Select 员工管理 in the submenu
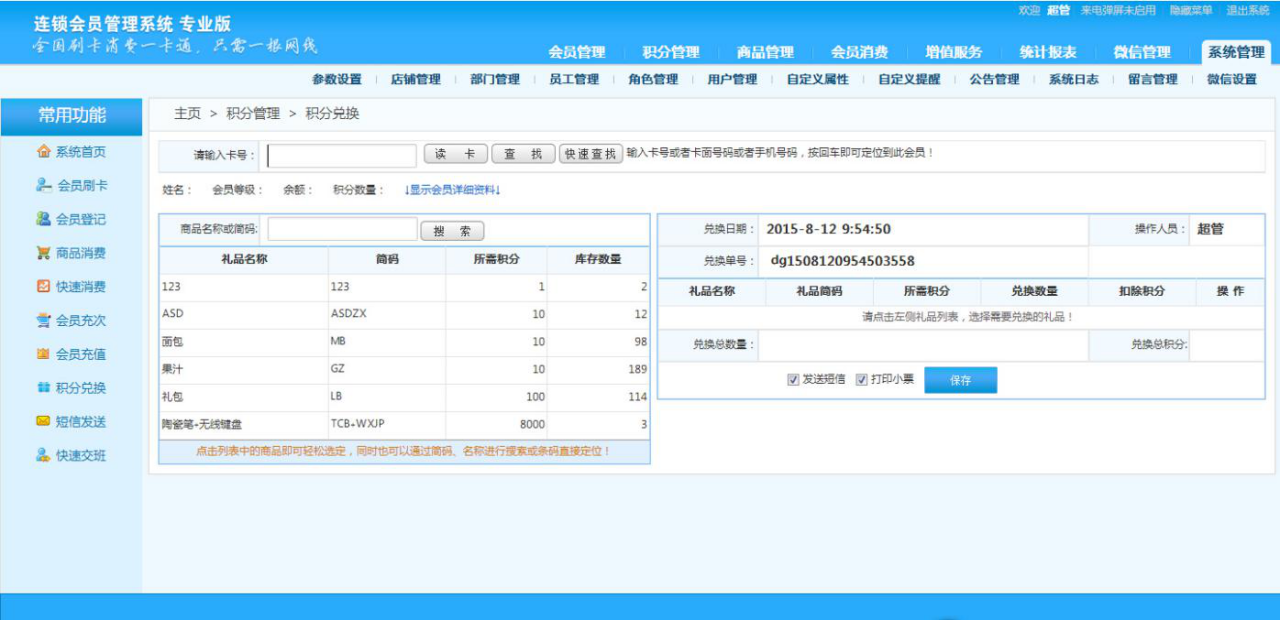Image resolution: width=1280 pixels, height=620 pixels. [574, 80]
